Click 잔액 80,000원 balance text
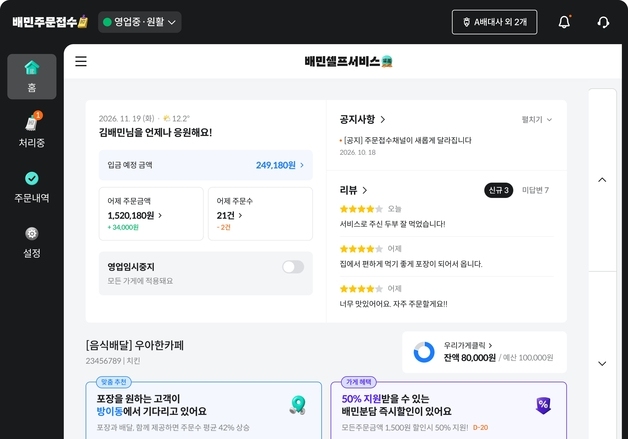Screen dimensions: 628x439 pyautogui.click(x=469, y=357)
